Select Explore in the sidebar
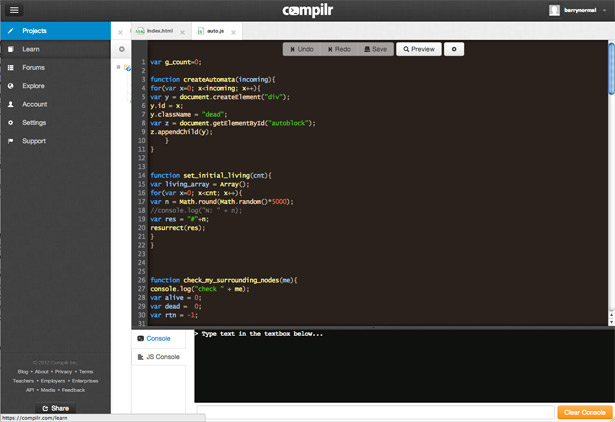This screenshot has height=422, width=615. tap(55, 86)
